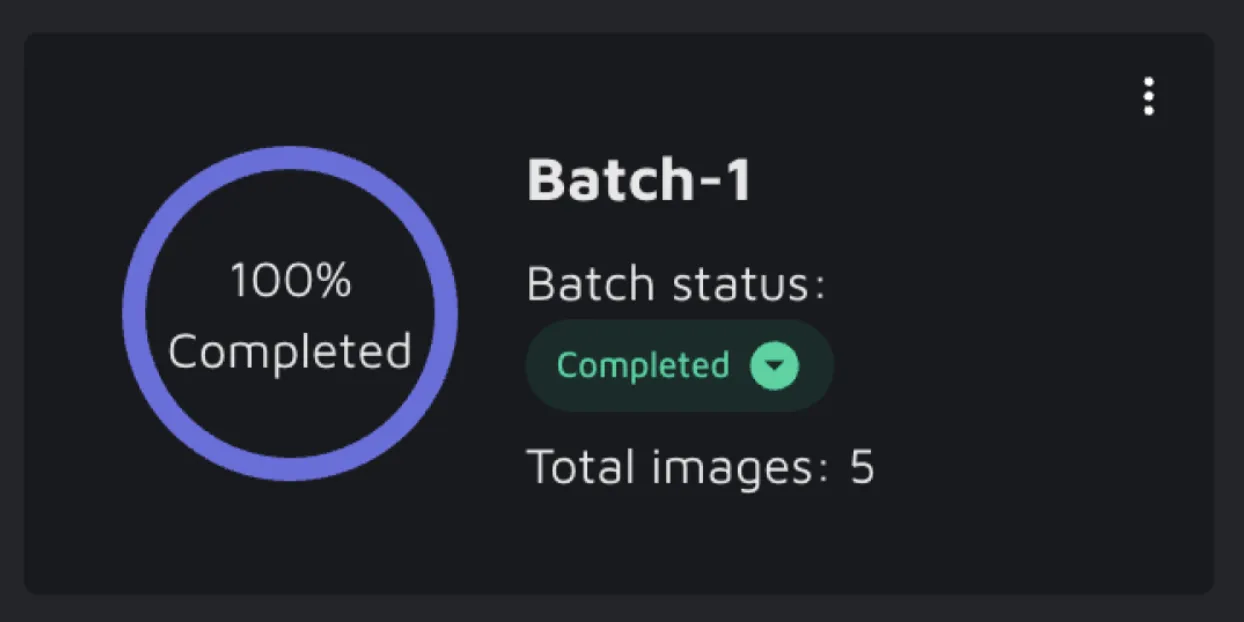The width and height of the screenshot is (1244, 622).
Task: Open the three-dot options menu
Action: pos(1149,96)
